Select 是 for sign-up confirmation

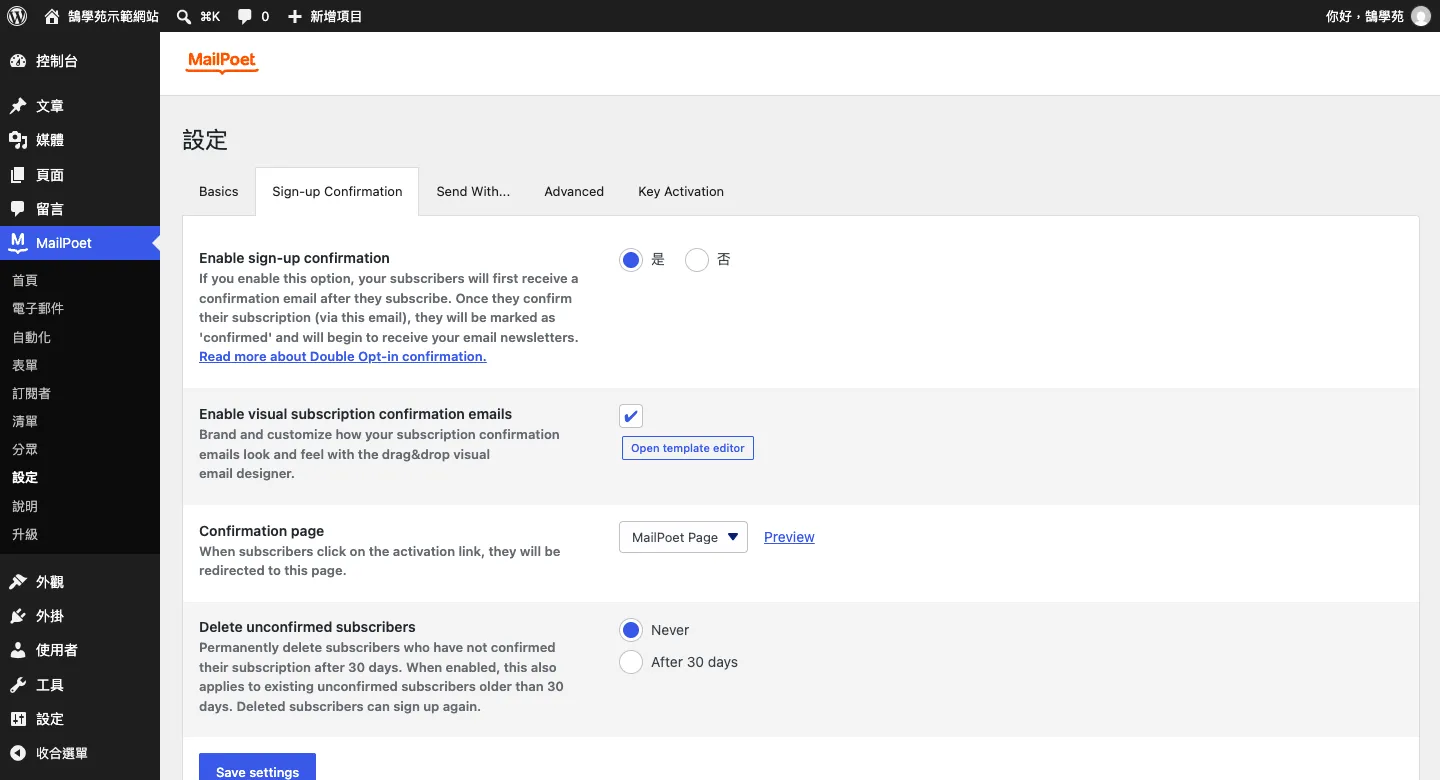pos(630,260)
